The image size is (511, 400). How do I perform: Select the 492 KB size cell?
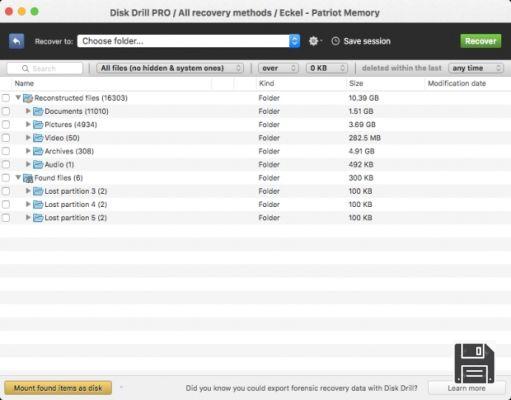(361, 165)
